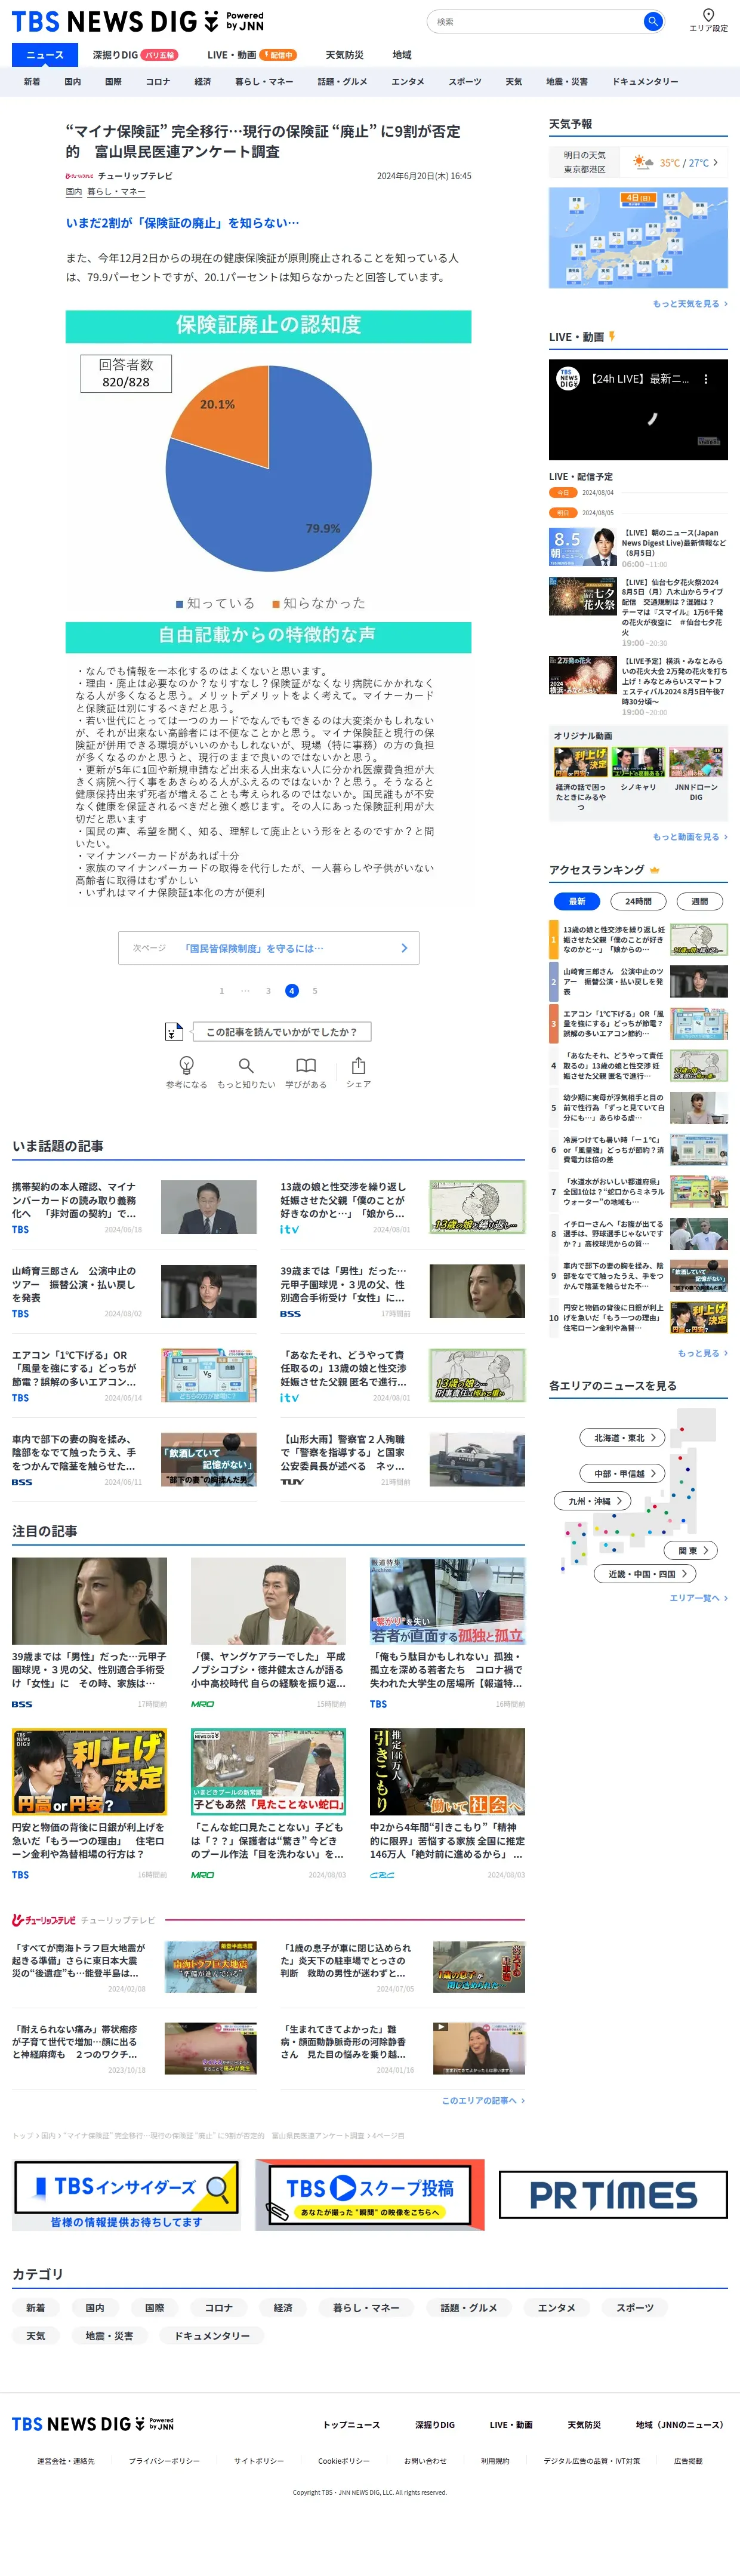This screenshot has height=2576, width=740.
Task: Click the TBS NEWS DIG video channel avatar
Action: [x=568, y=379]
